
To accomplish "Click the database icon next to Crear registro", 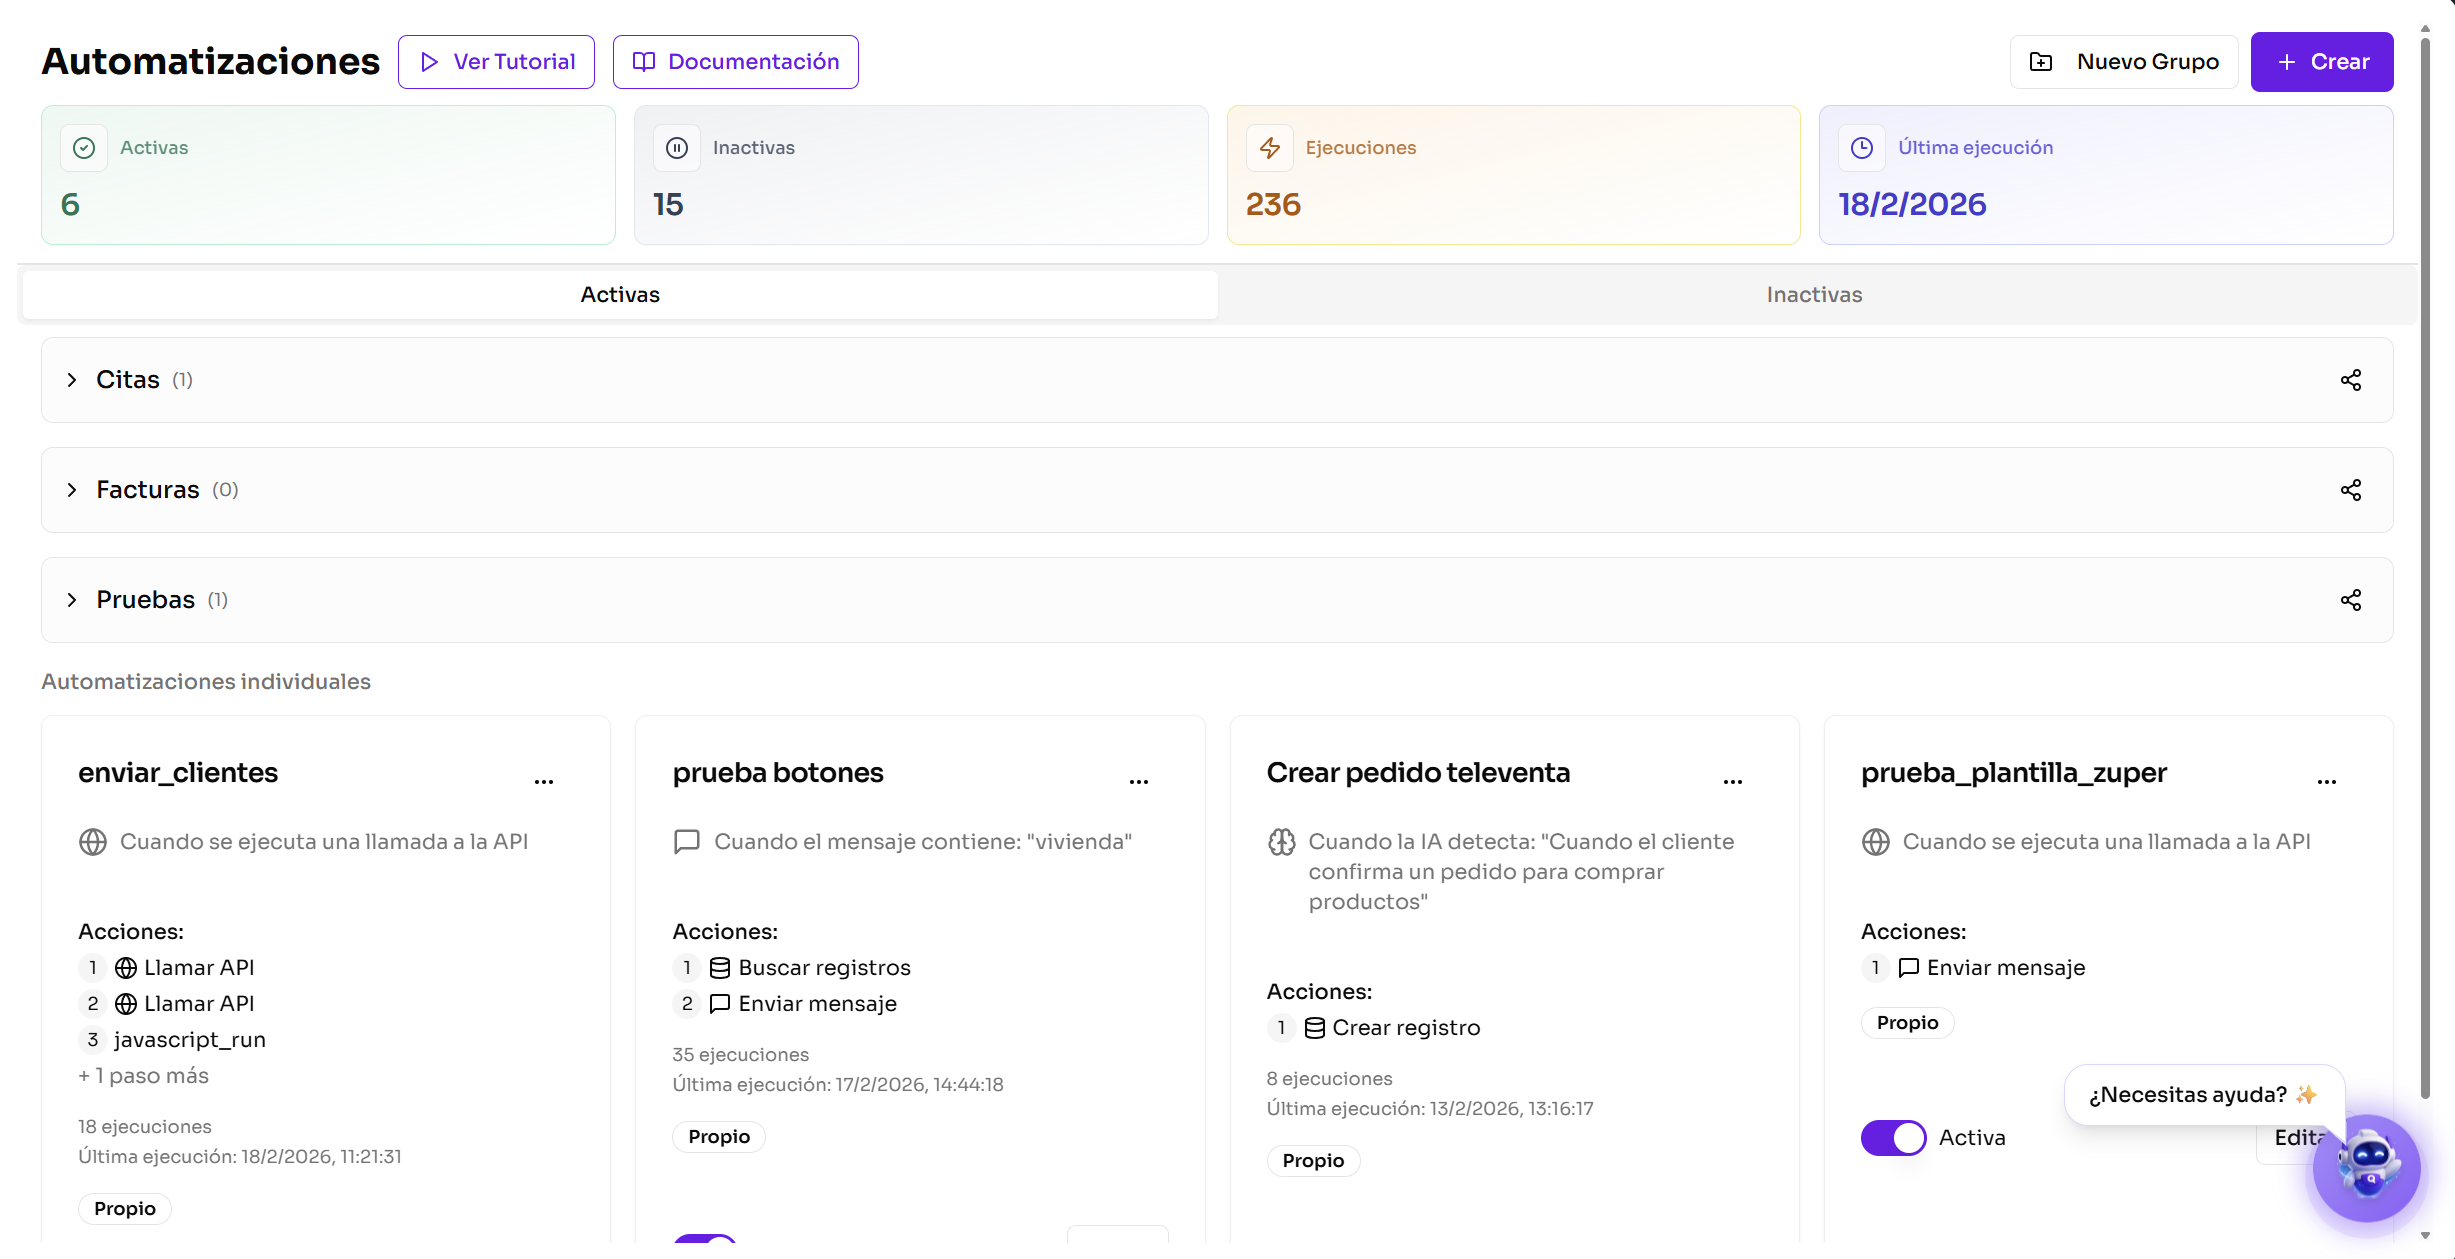I will pyautogui.click(x=1314, y=1028).
